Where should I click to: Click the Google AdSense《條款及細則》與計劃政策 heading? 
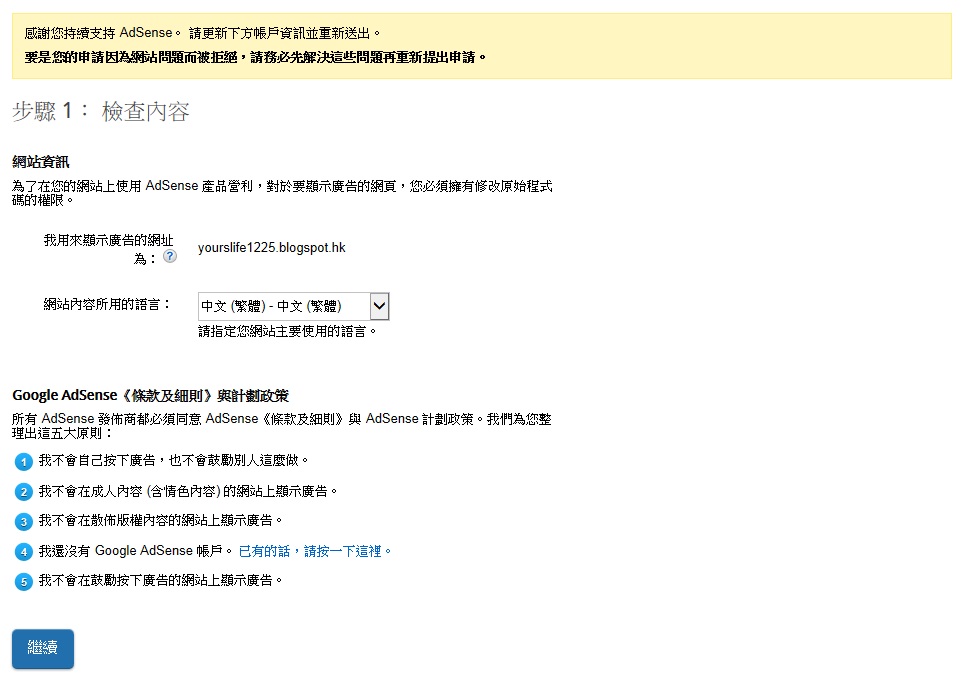[151, 395]
